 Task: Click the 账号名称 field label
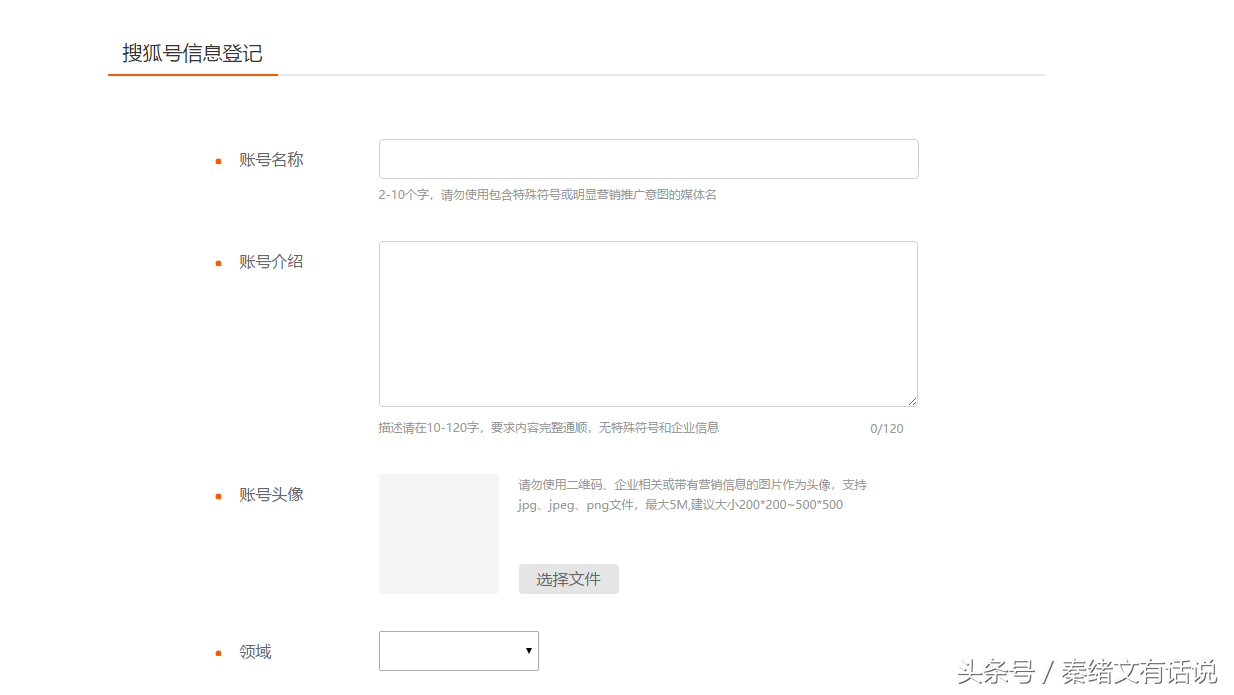(x=271, y=160)
